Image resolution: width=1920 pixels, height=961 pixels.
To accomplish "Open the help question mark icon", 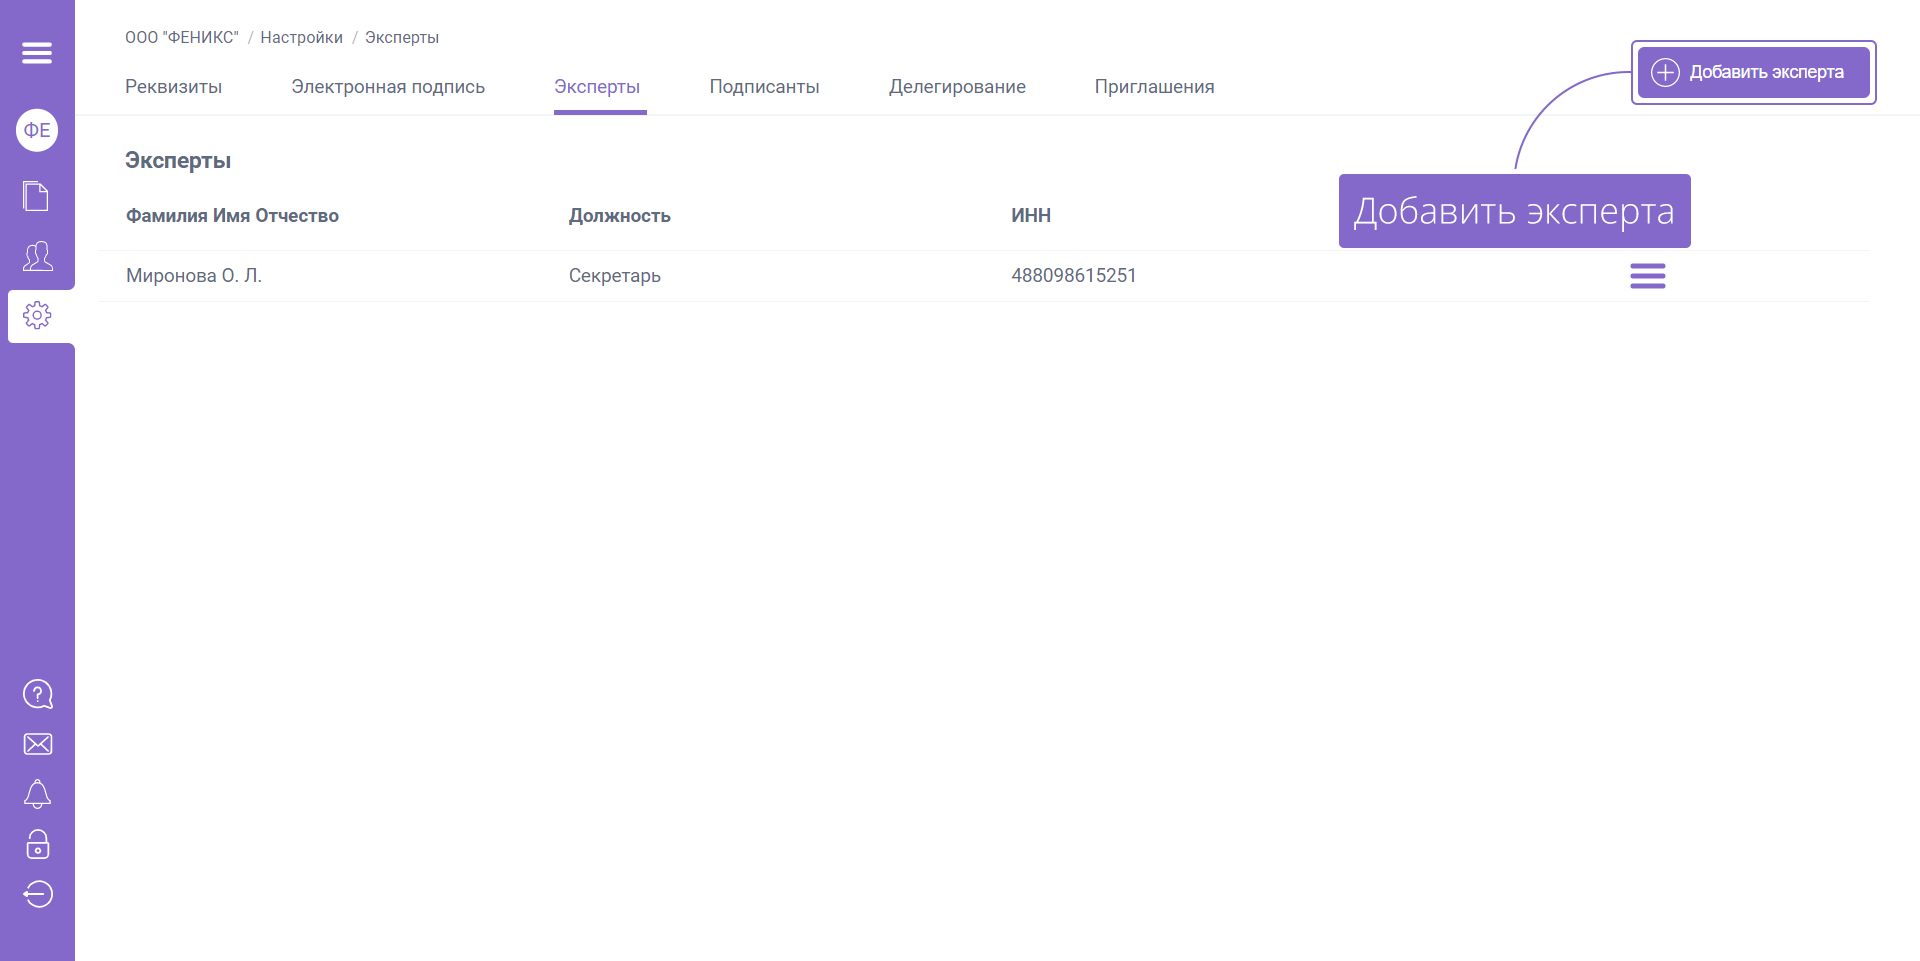I will (37, 693).
